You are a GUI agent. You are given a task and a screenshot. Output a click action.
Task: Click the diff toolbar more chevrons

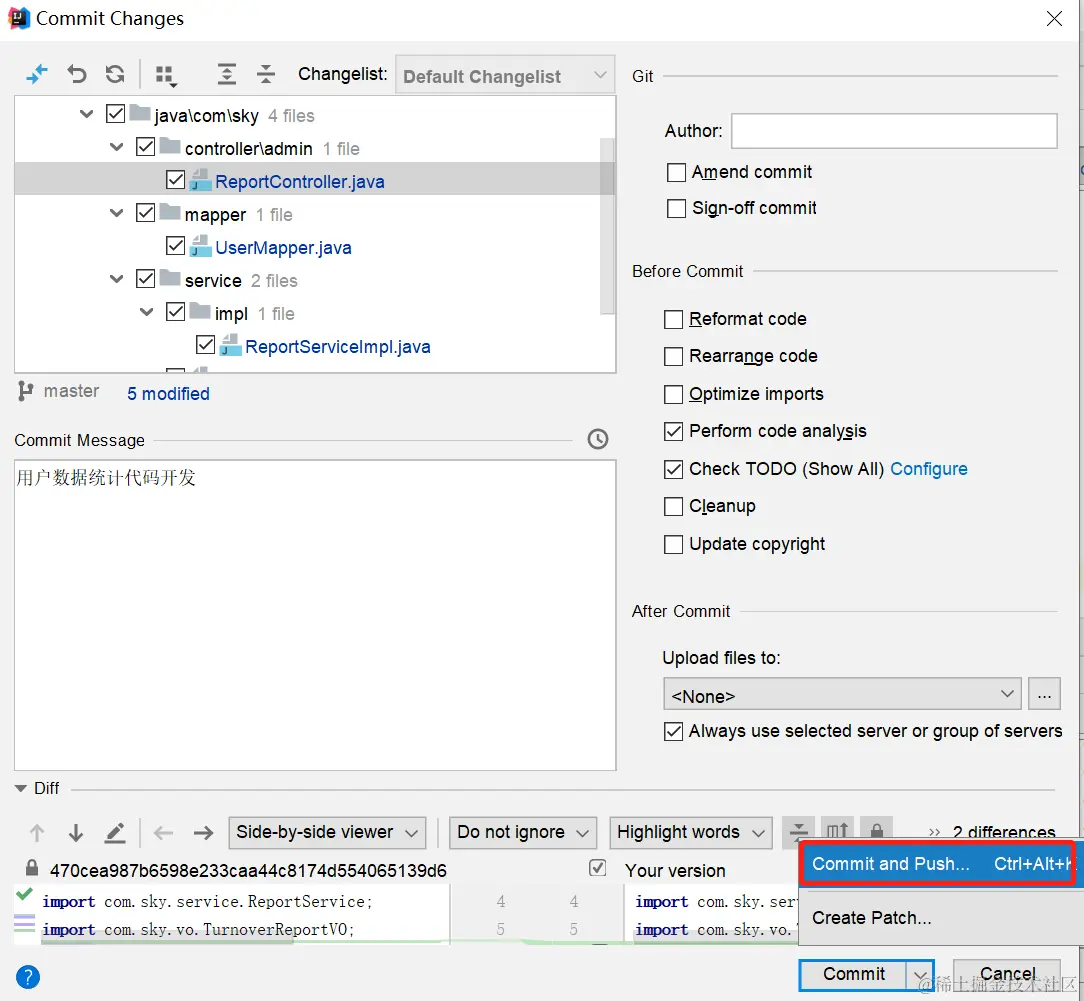click(934, 832)
